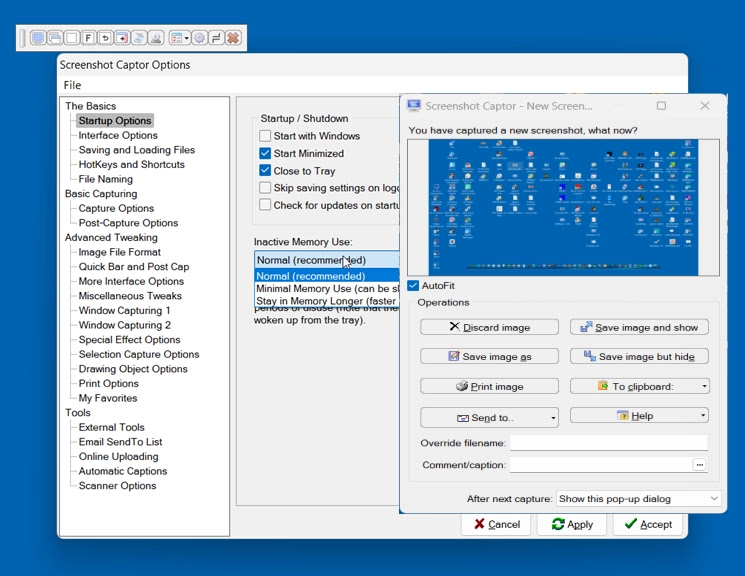Click the red X close icon on quick bar
This screenshot has width=745, height=576.
pos(233,38)
